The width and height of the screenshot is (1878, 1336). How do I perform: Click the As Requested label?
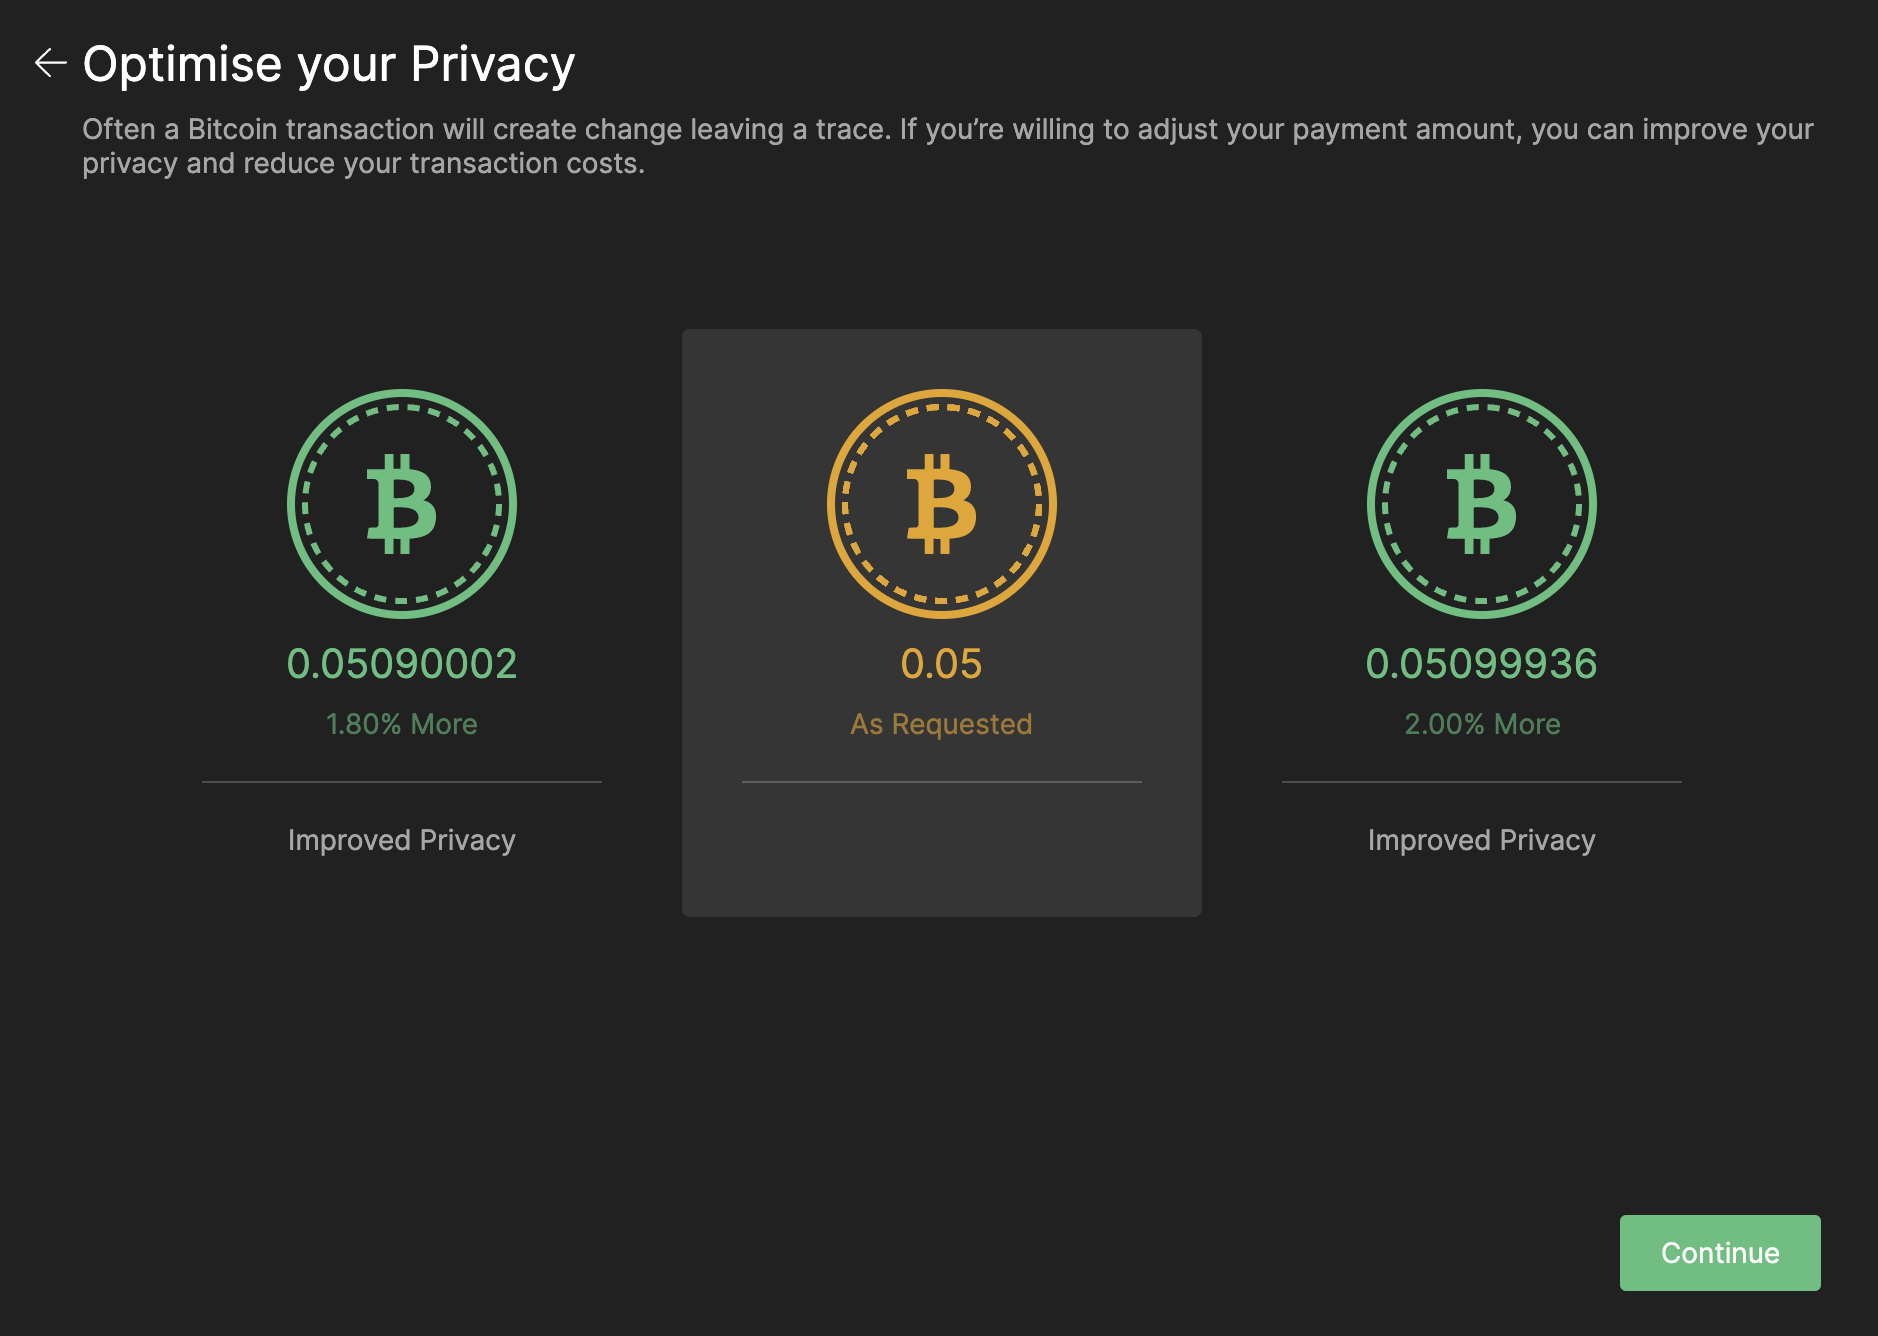pos(942,724)
